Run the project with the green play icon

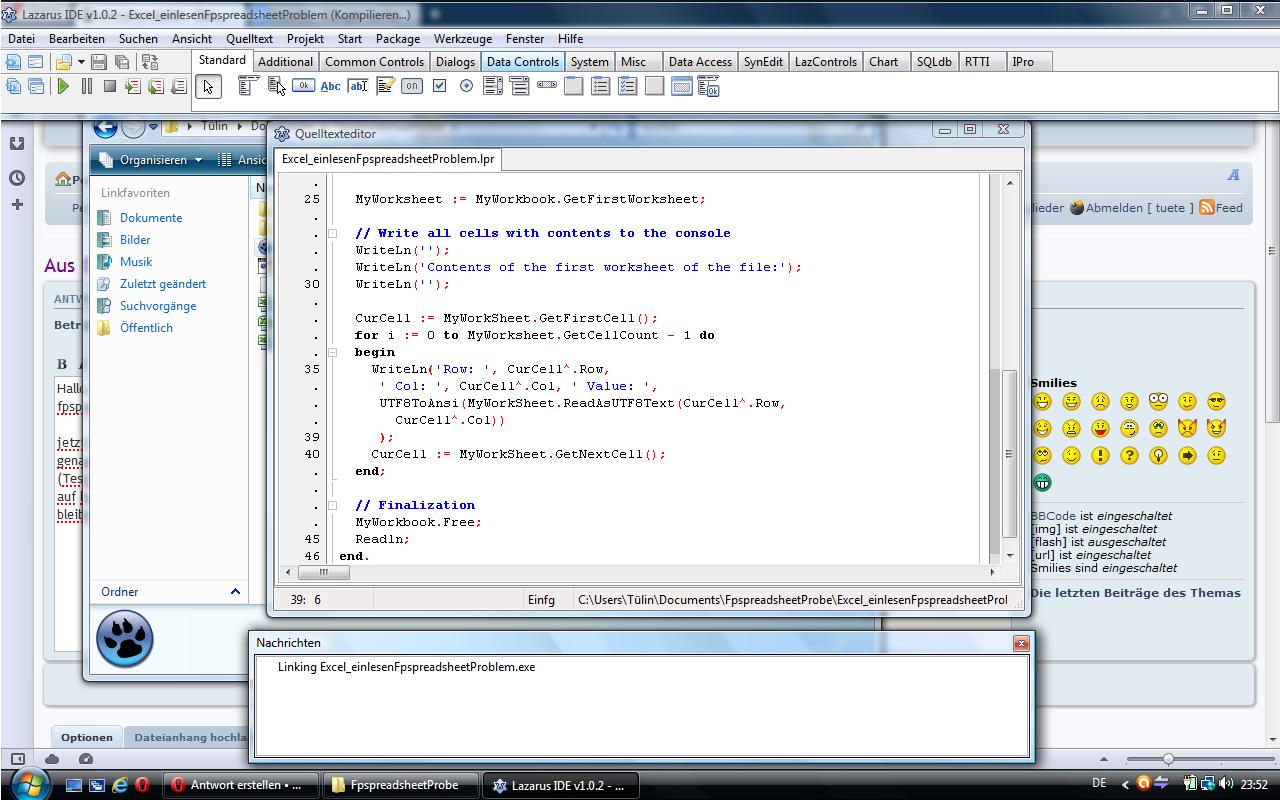click(x=63, y=87)
